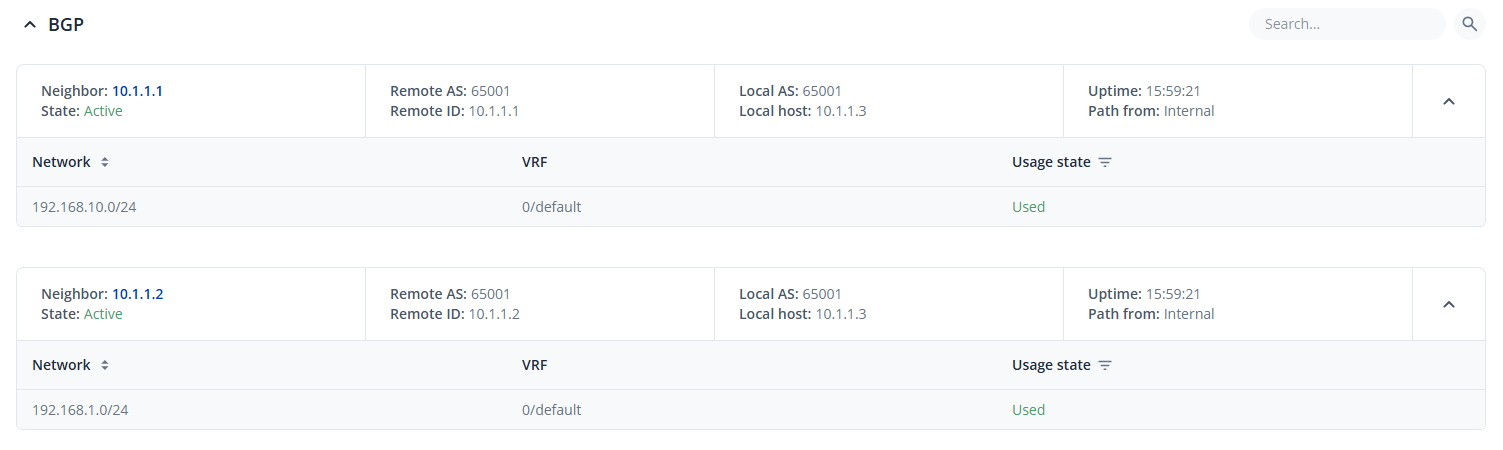Collapse the neighbor 10.1.1.1 panel
1503x450 pixels.
click(1448, 101)
